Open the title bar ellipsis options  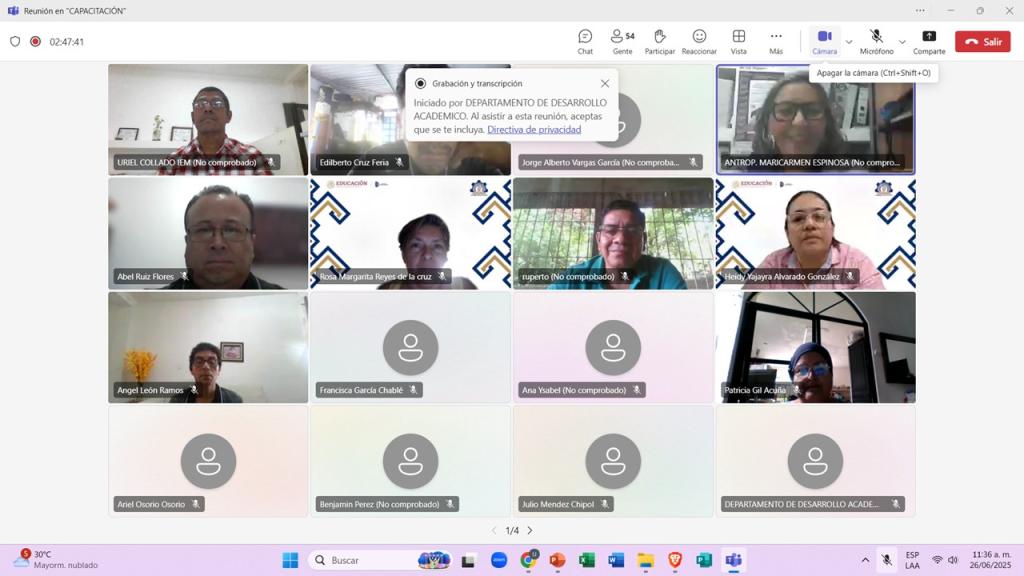pos(920,11)
